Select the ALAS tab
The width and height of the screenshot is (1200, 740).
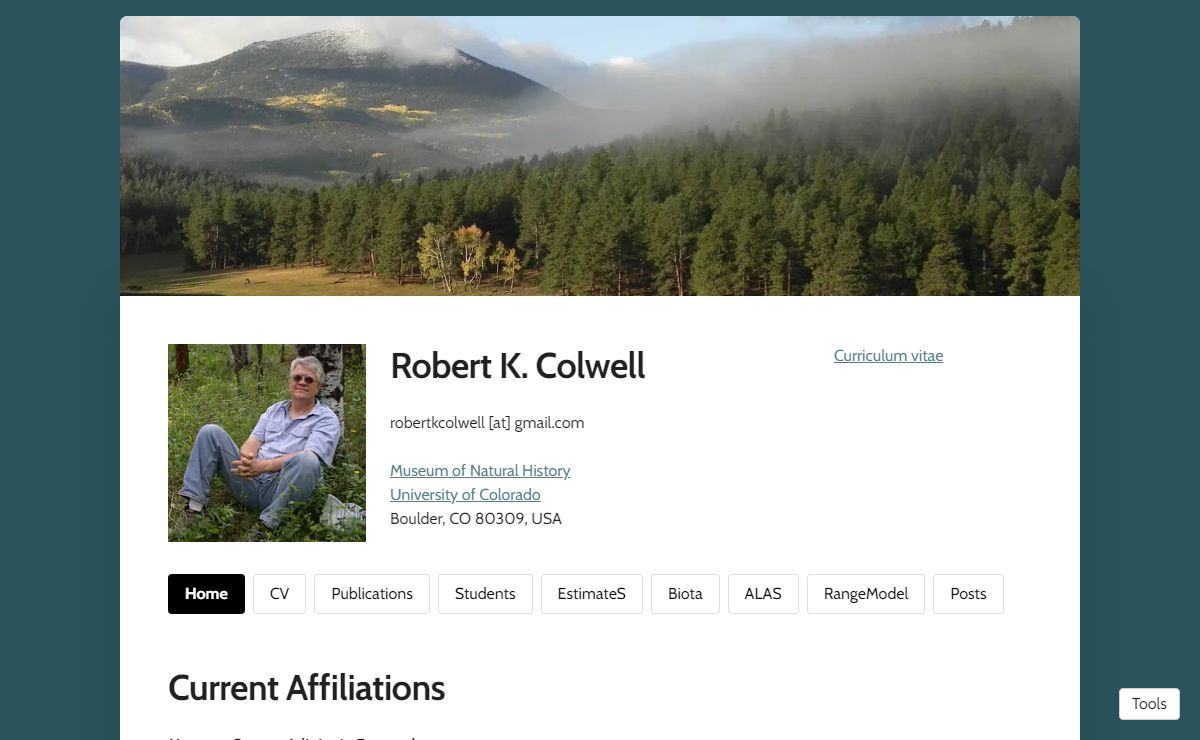coord(763,594)
